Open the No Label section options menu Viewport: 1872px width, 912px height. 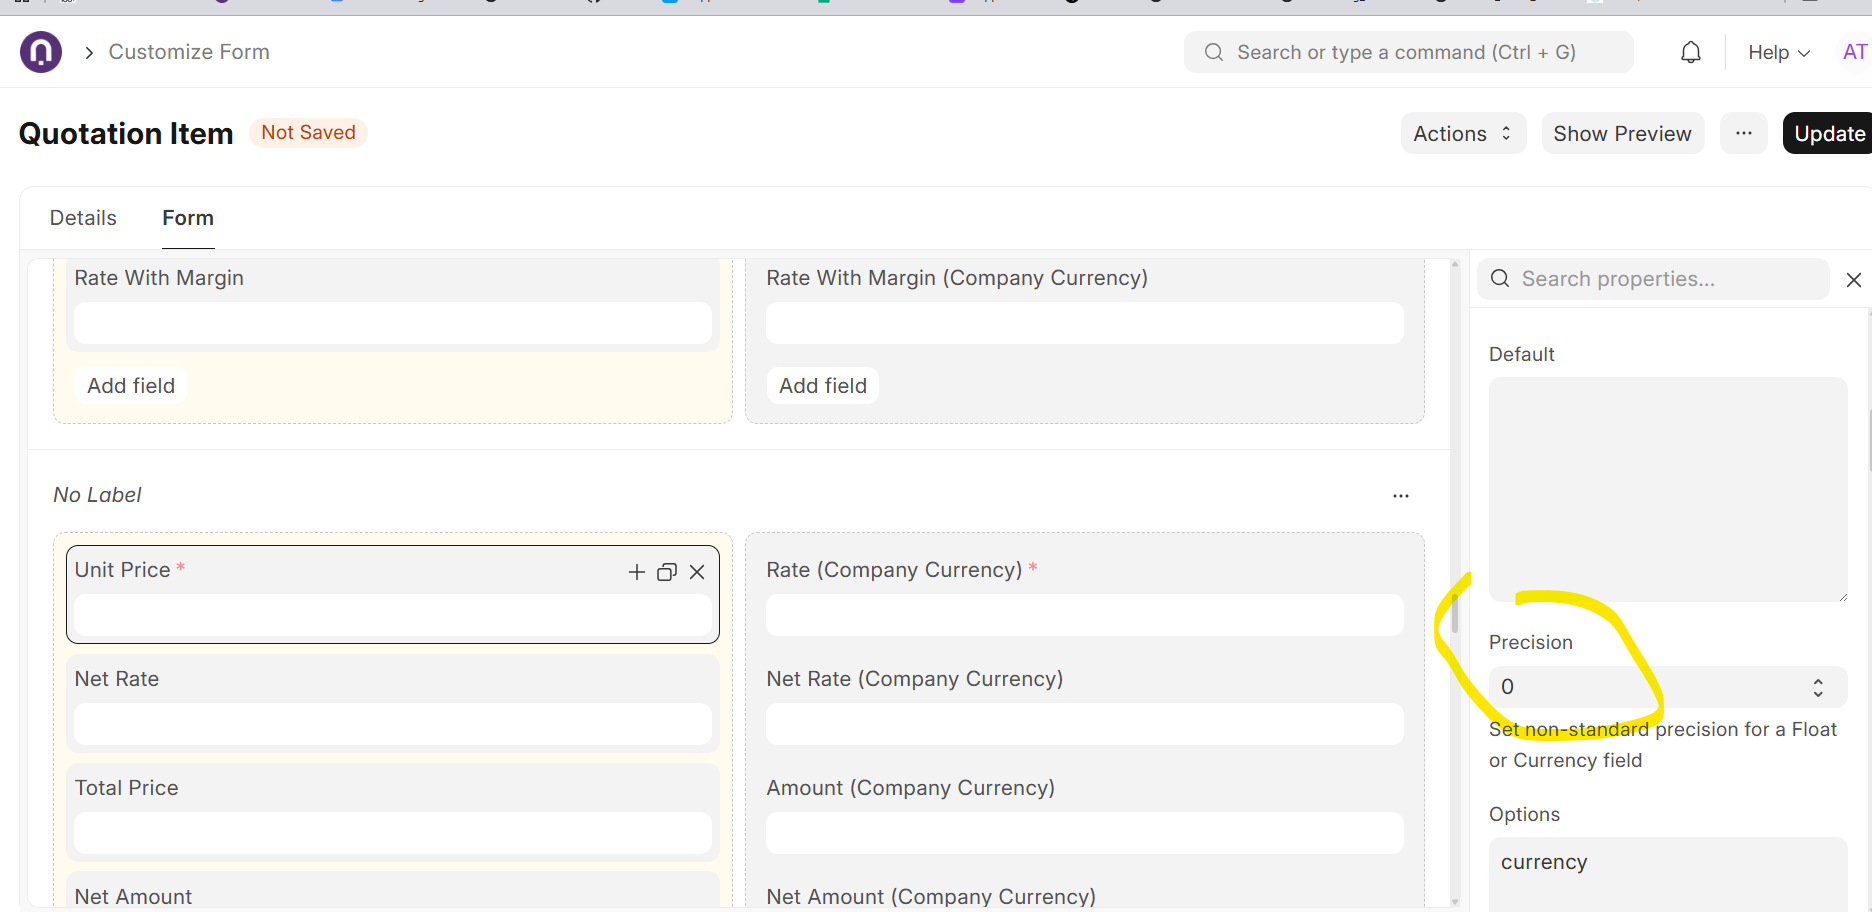(x=1400, y=496)
